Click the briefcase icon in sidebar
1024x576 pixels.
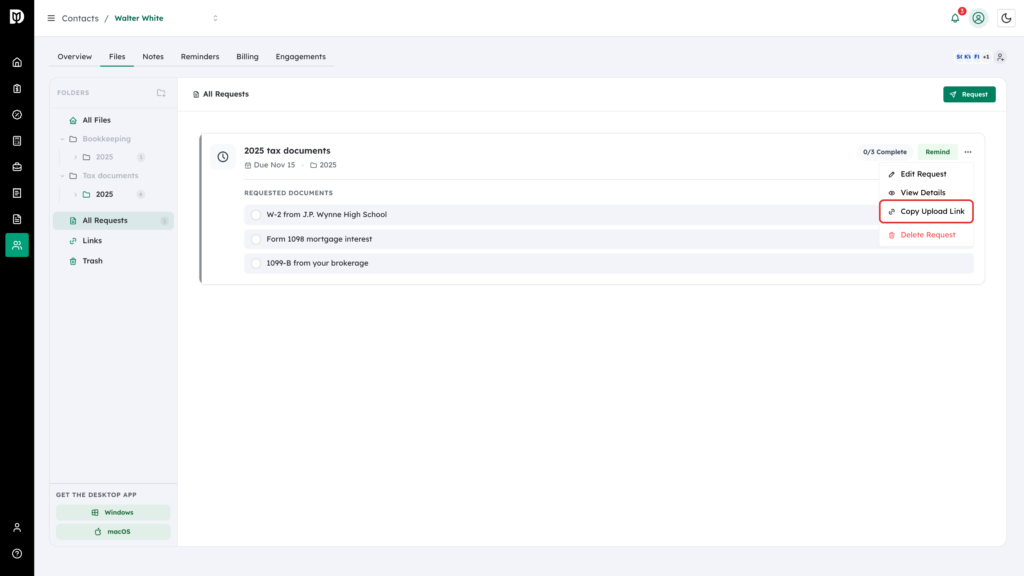tap(17, 167)
